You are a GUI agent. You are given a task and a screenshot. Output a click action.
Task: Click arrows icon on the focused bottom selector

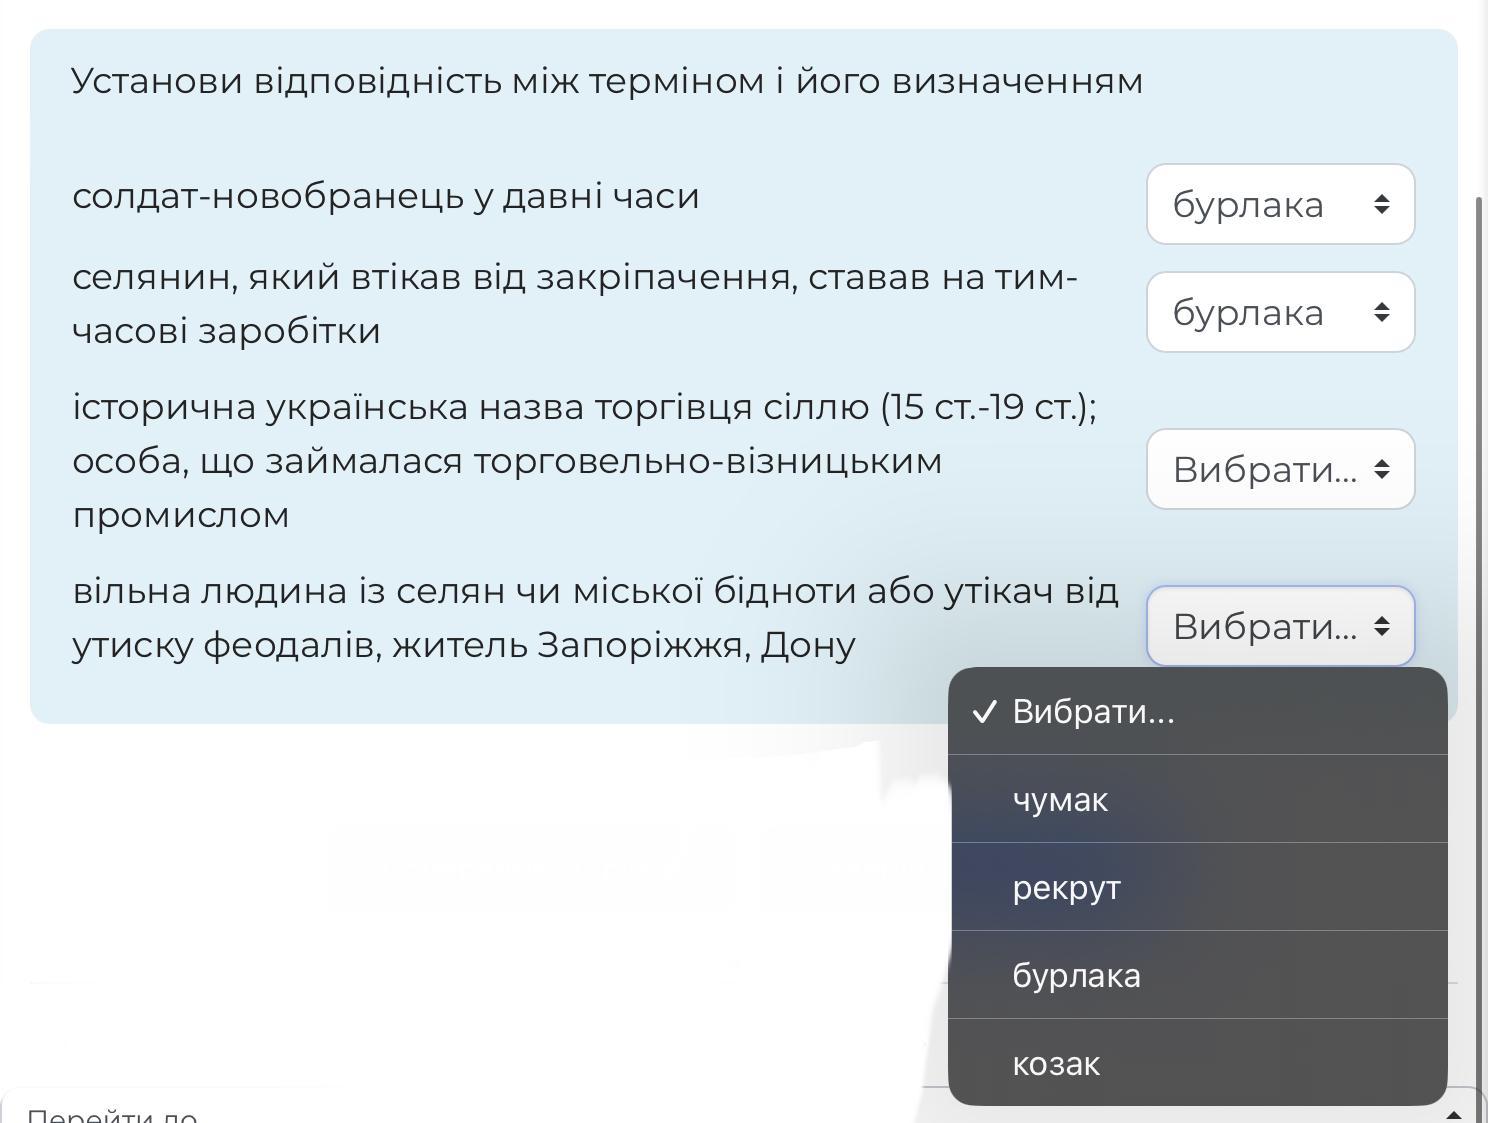(x=1381, y=626)
